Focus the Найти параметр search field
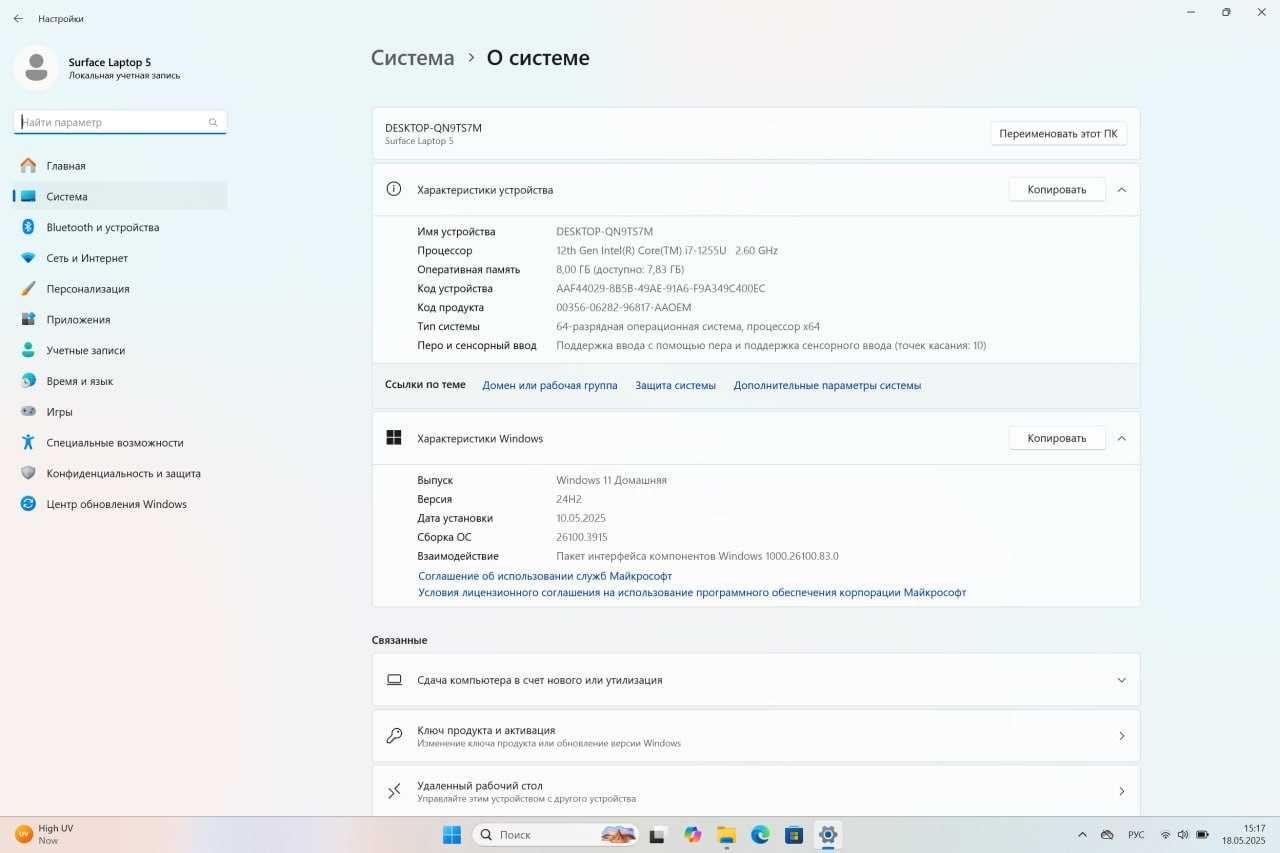 pyautogui.click(x=120, y=122)
